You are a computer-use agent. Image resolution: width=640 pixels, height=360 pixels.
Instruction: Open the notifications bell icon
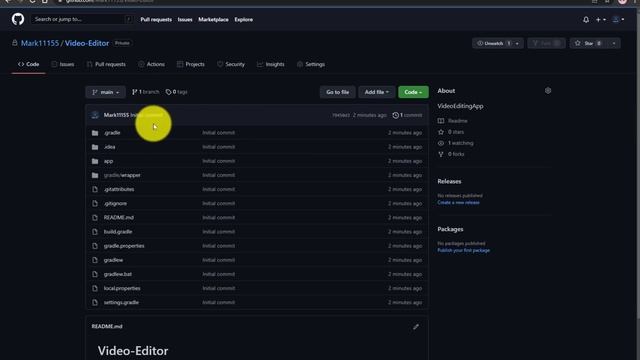tap(586, 20)
